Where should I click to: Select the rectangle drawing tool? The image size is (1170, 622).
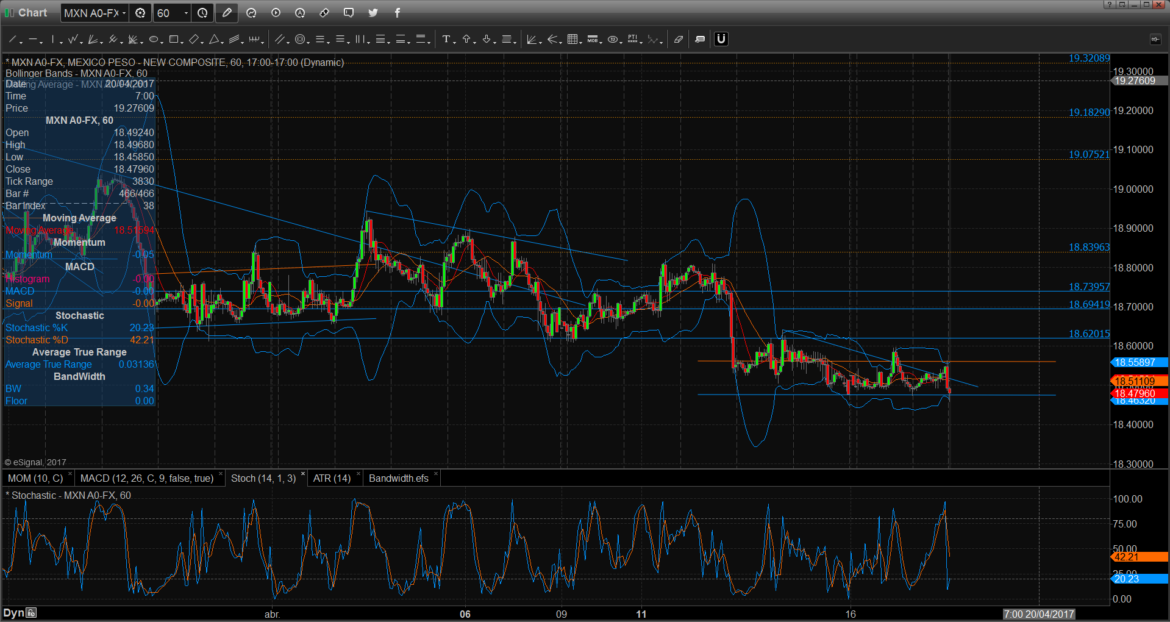click(173, 39)
